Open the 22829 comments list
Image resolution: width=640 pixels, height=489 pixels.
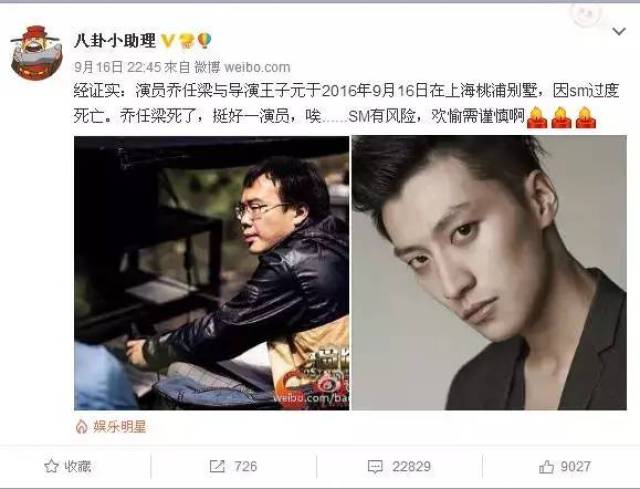coord(411,466)
